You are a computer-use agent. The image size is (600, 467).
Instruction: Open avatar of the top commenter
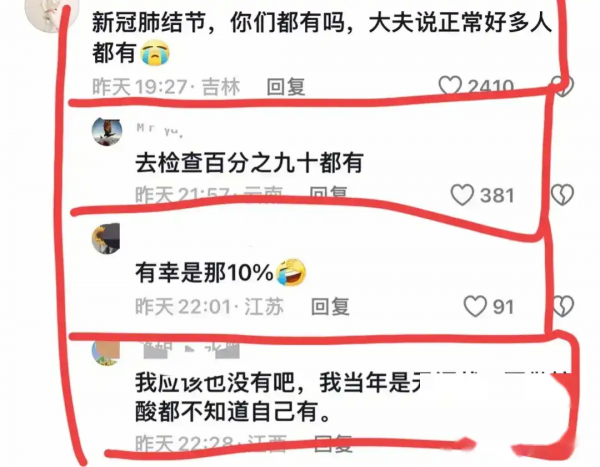[46, 13]
